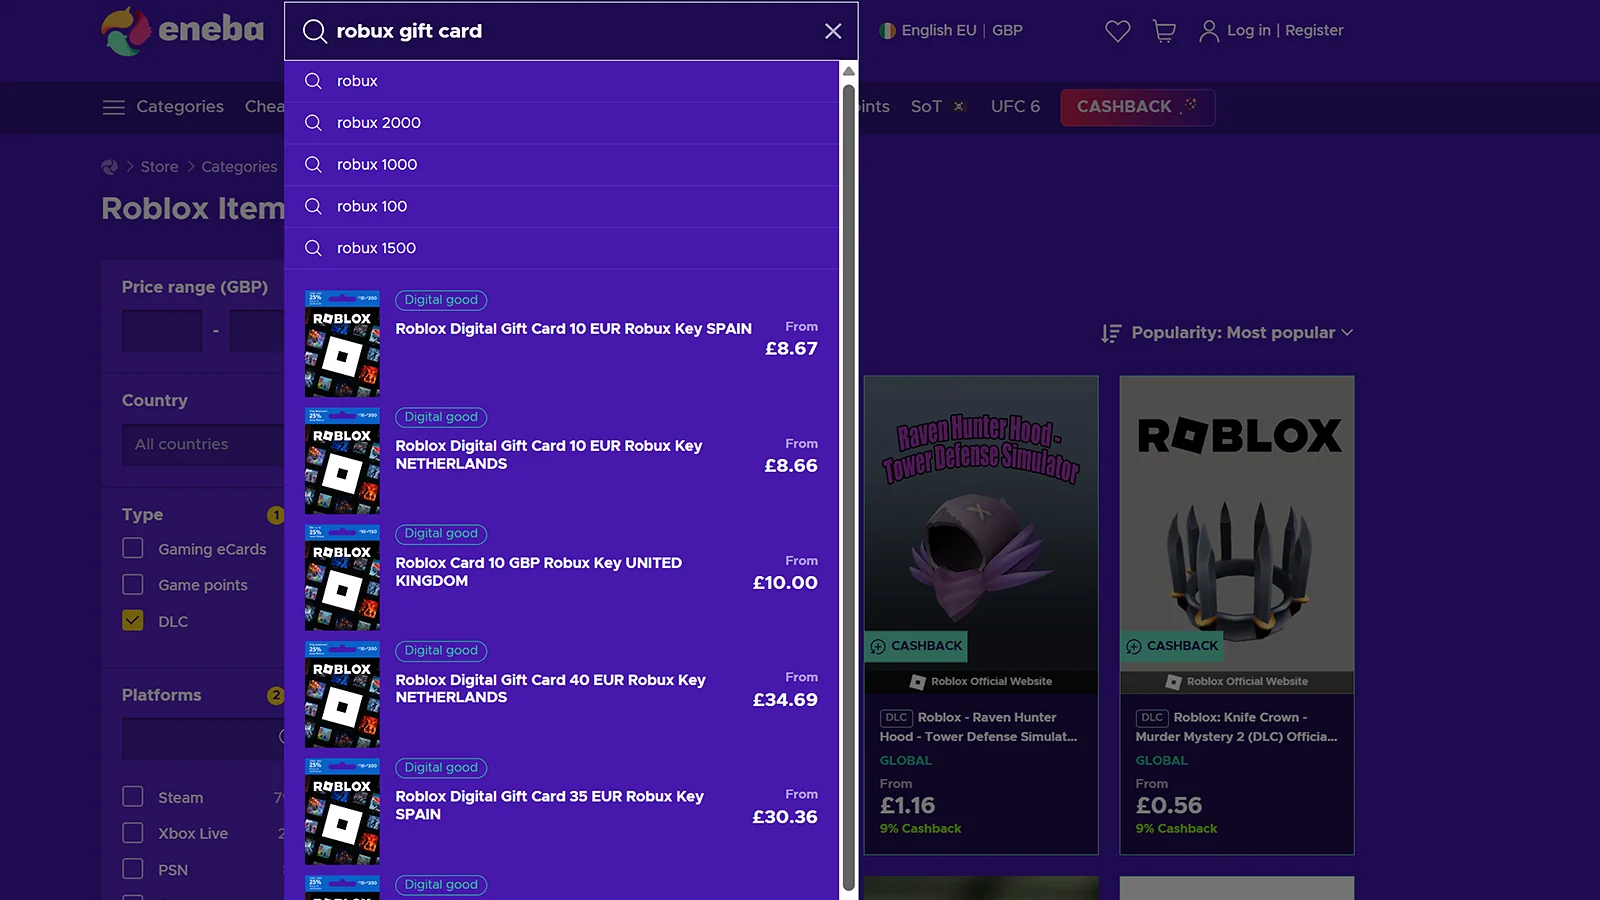Click 'Digital good' tag on 40 EUR NETHERLANDS
The width and height of the screenshot is (1600, 900).
click(441, 651)
